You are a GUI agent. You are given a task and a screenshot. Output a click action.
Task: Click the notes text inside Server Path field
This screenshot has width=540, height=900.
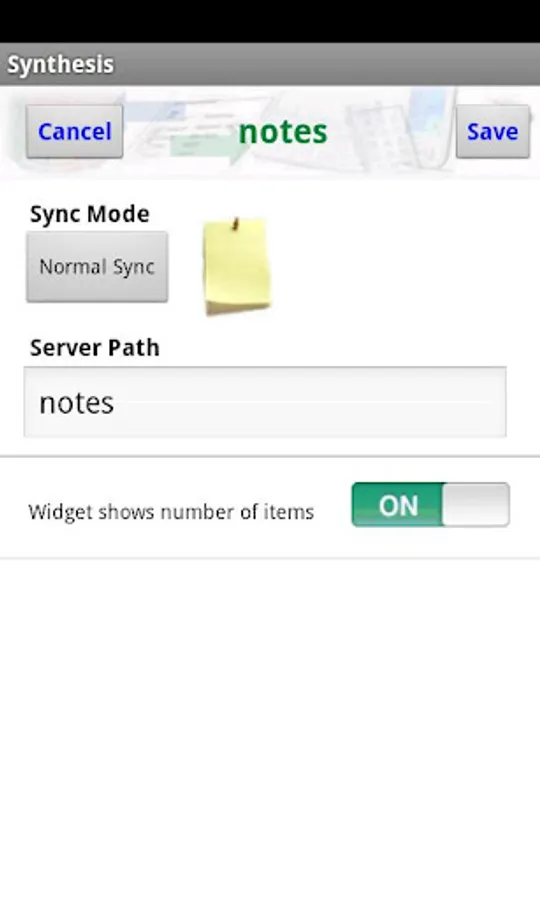point(76,403)
